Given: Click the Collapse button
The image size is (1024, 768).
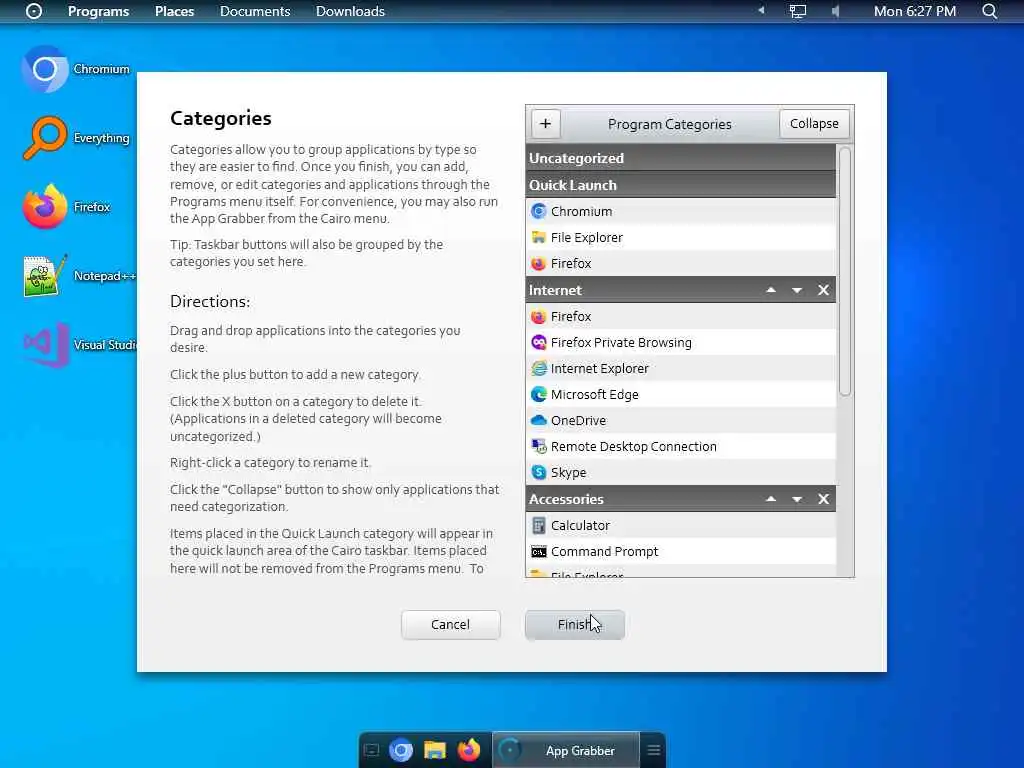Looking at the screenshot, I should point(814,123).
